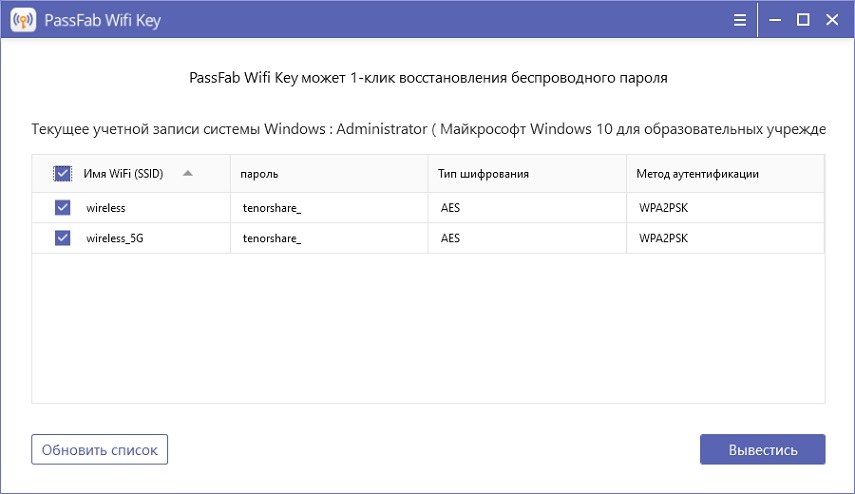Click WPA2PSK in the wireless_5G row
This screenshot has width=855, height=494.
click(x=725, y=238)
